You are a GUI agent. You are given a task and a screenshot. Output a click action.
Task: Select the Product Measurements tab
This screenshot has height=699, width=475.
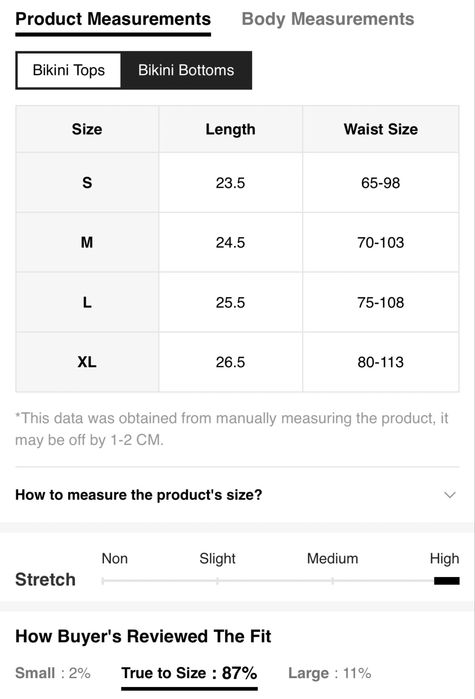(113, 19)
